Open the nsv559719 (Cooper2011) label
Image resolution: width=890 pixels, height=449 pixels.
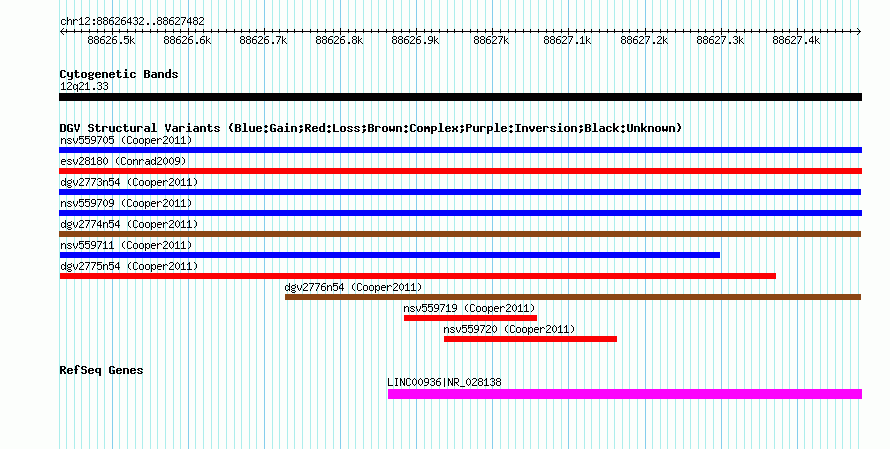pos(469,308)
